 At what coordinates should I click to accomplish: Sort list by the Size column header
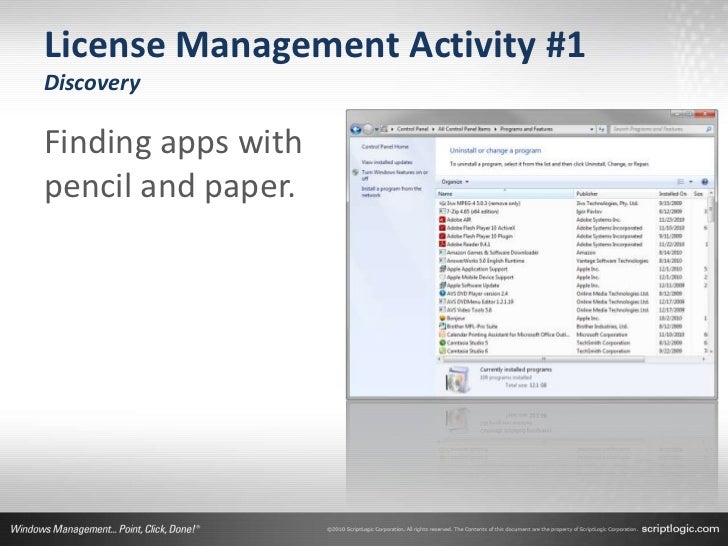pyautogui.click(x=699, y=194)
